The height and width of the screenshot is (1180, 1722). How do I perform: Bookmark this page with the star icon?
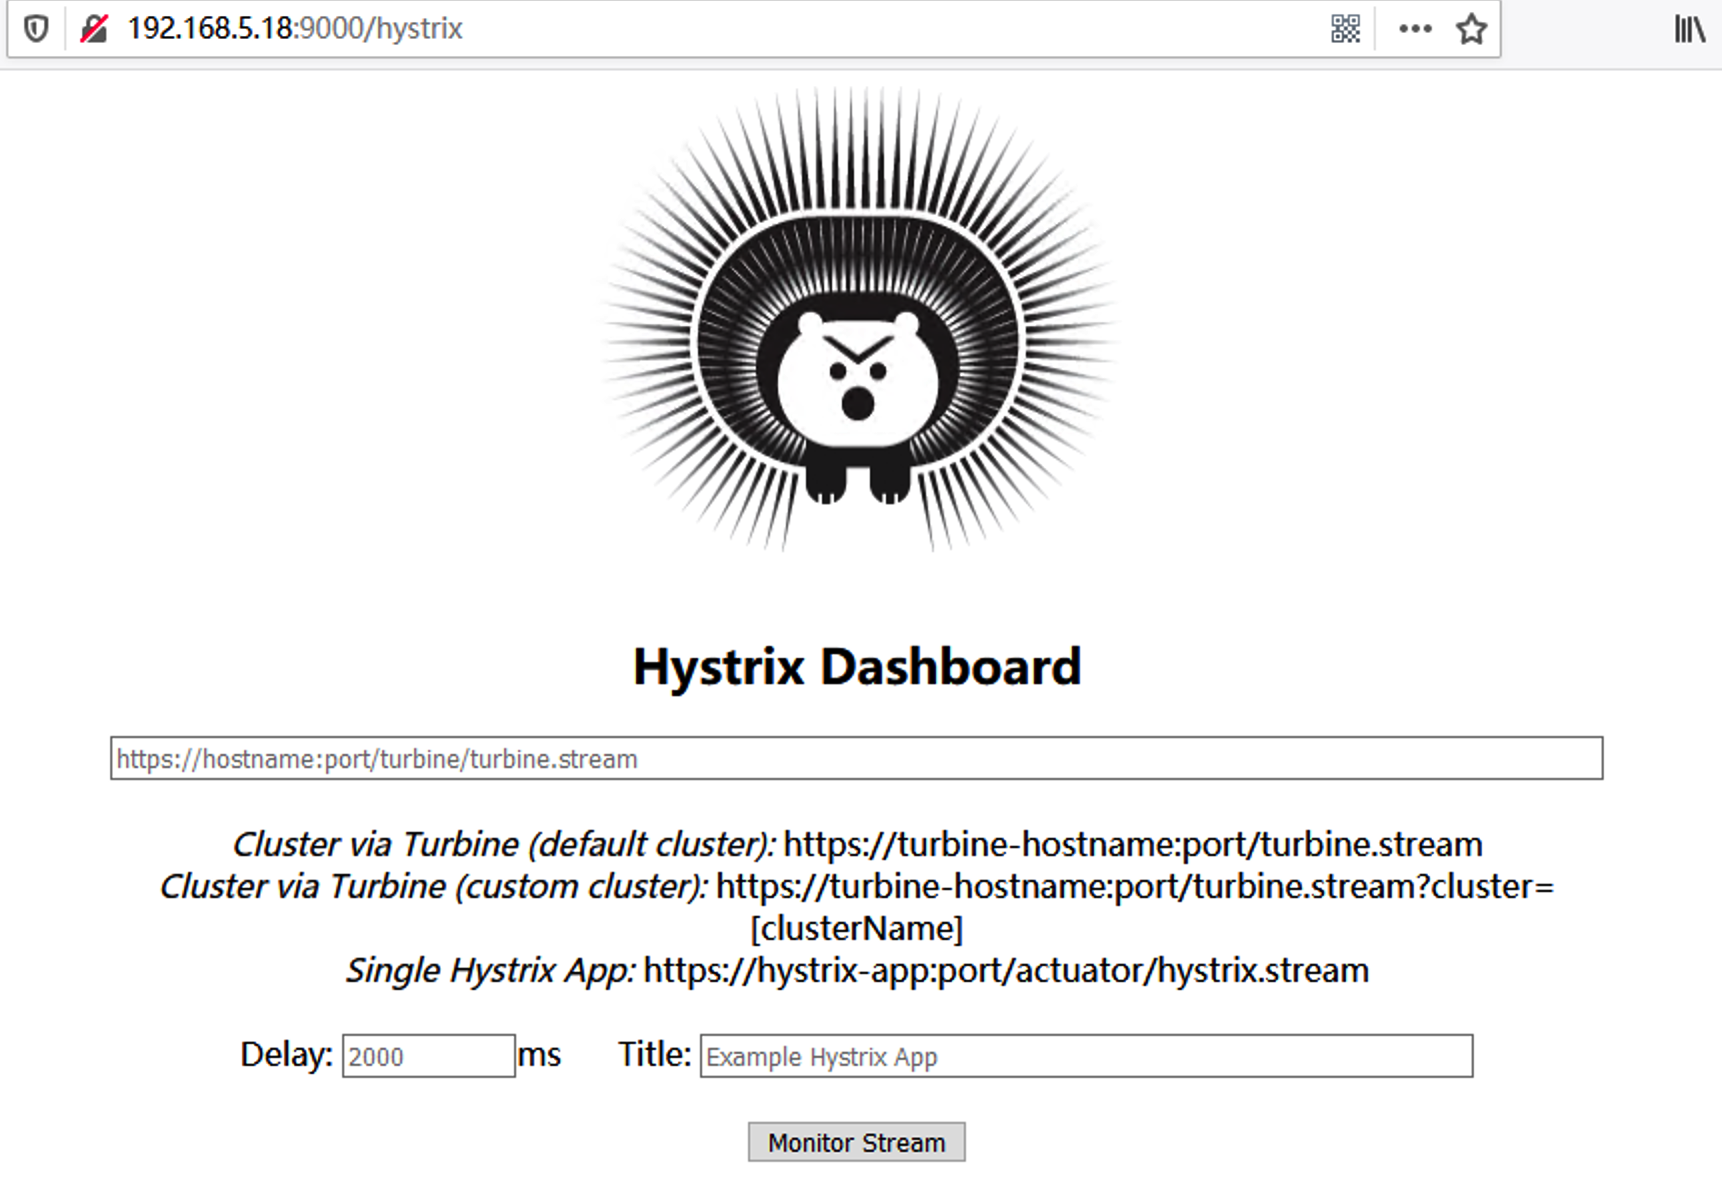click(1471, 29)
